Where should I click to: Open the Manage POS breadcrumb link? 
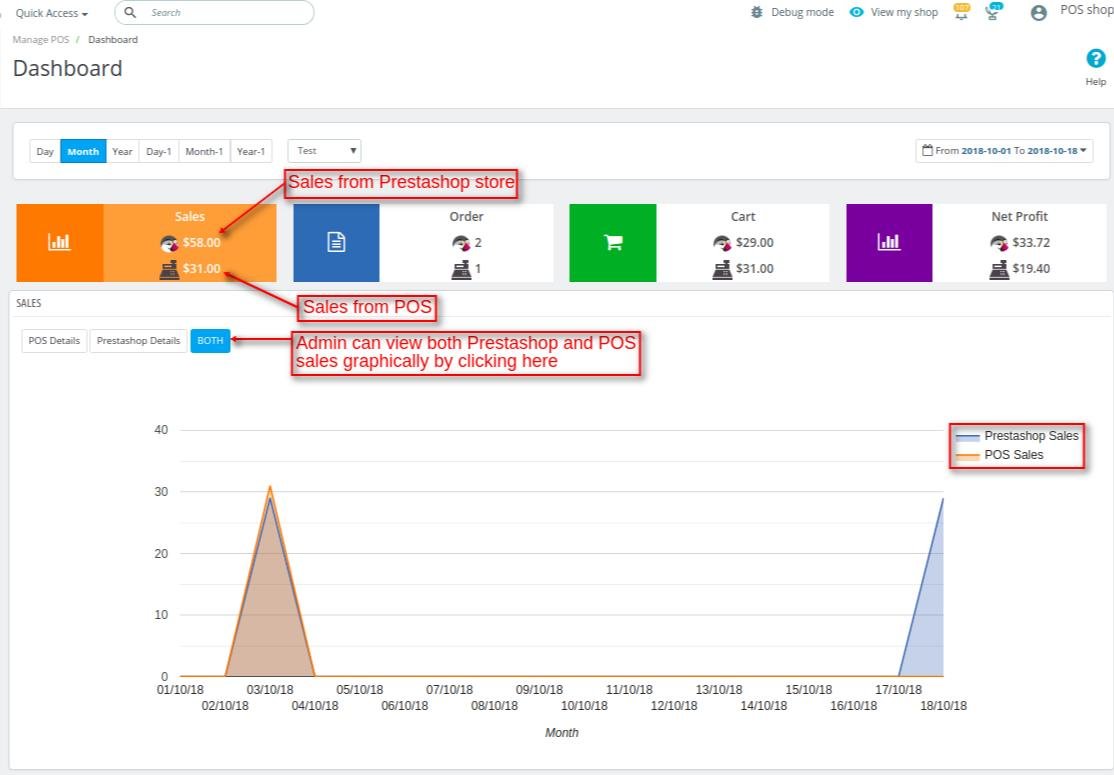40,40
